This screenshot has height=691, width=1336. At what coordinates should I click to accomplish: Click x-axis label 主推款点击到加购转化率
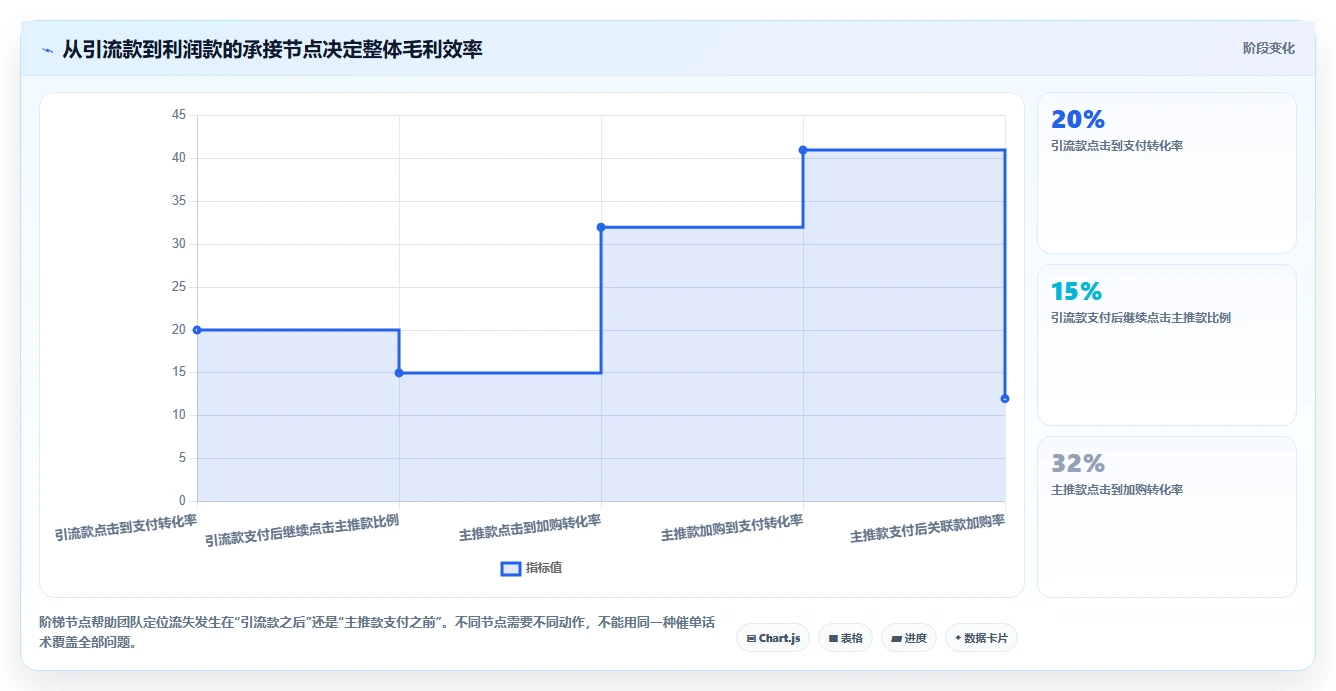[x=530, y=527]
